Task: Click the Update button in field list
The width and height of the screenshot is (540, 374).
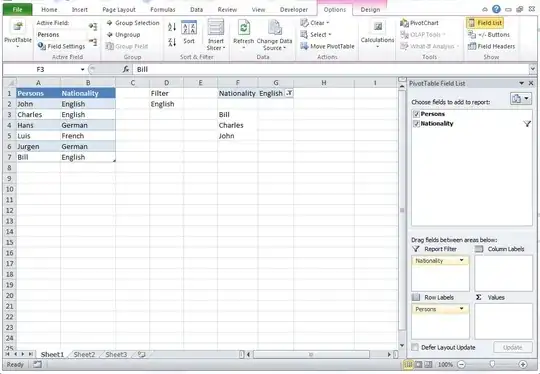Action: pos(512,347)
